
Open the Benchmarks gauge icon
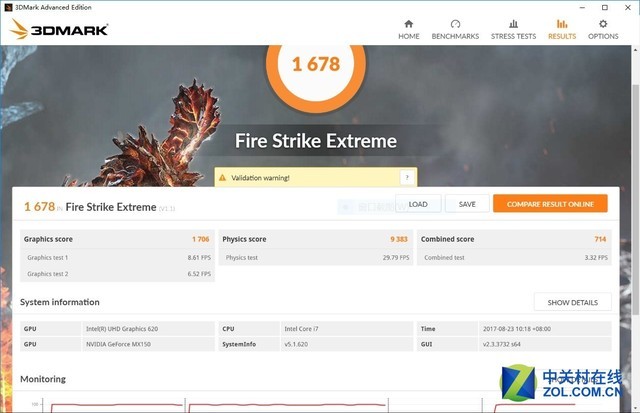coord(455,24)
